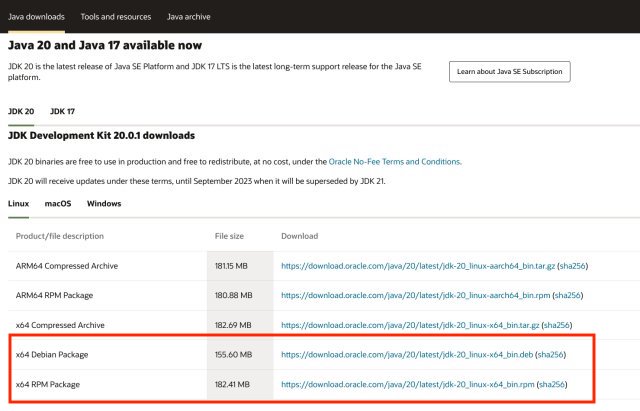This screenshot has width=640, height=411.
Task: Open sha256 for x64 RPM Package
Action: 553,383
